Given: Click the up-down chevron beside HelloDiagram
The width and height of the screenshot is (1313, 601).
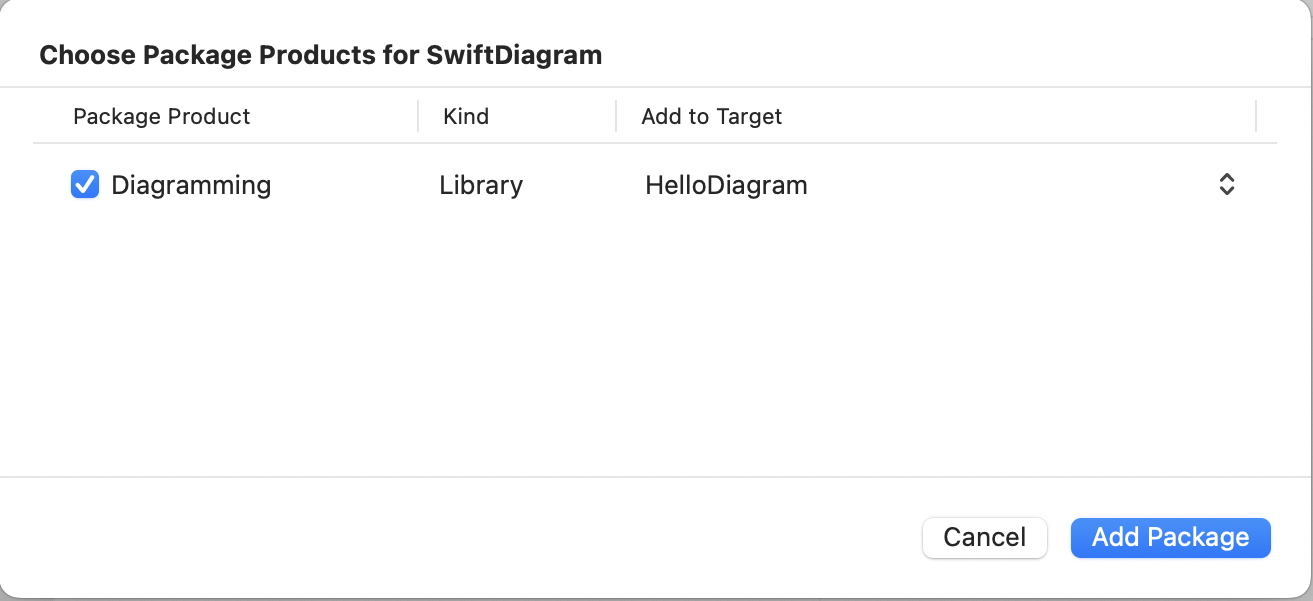Looking at the screenshot, I should (1226, 185).
